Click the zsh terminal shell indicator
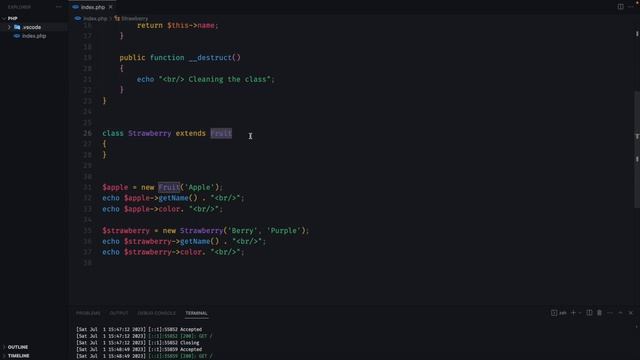The image size is (640, 360). click(559, 313)
